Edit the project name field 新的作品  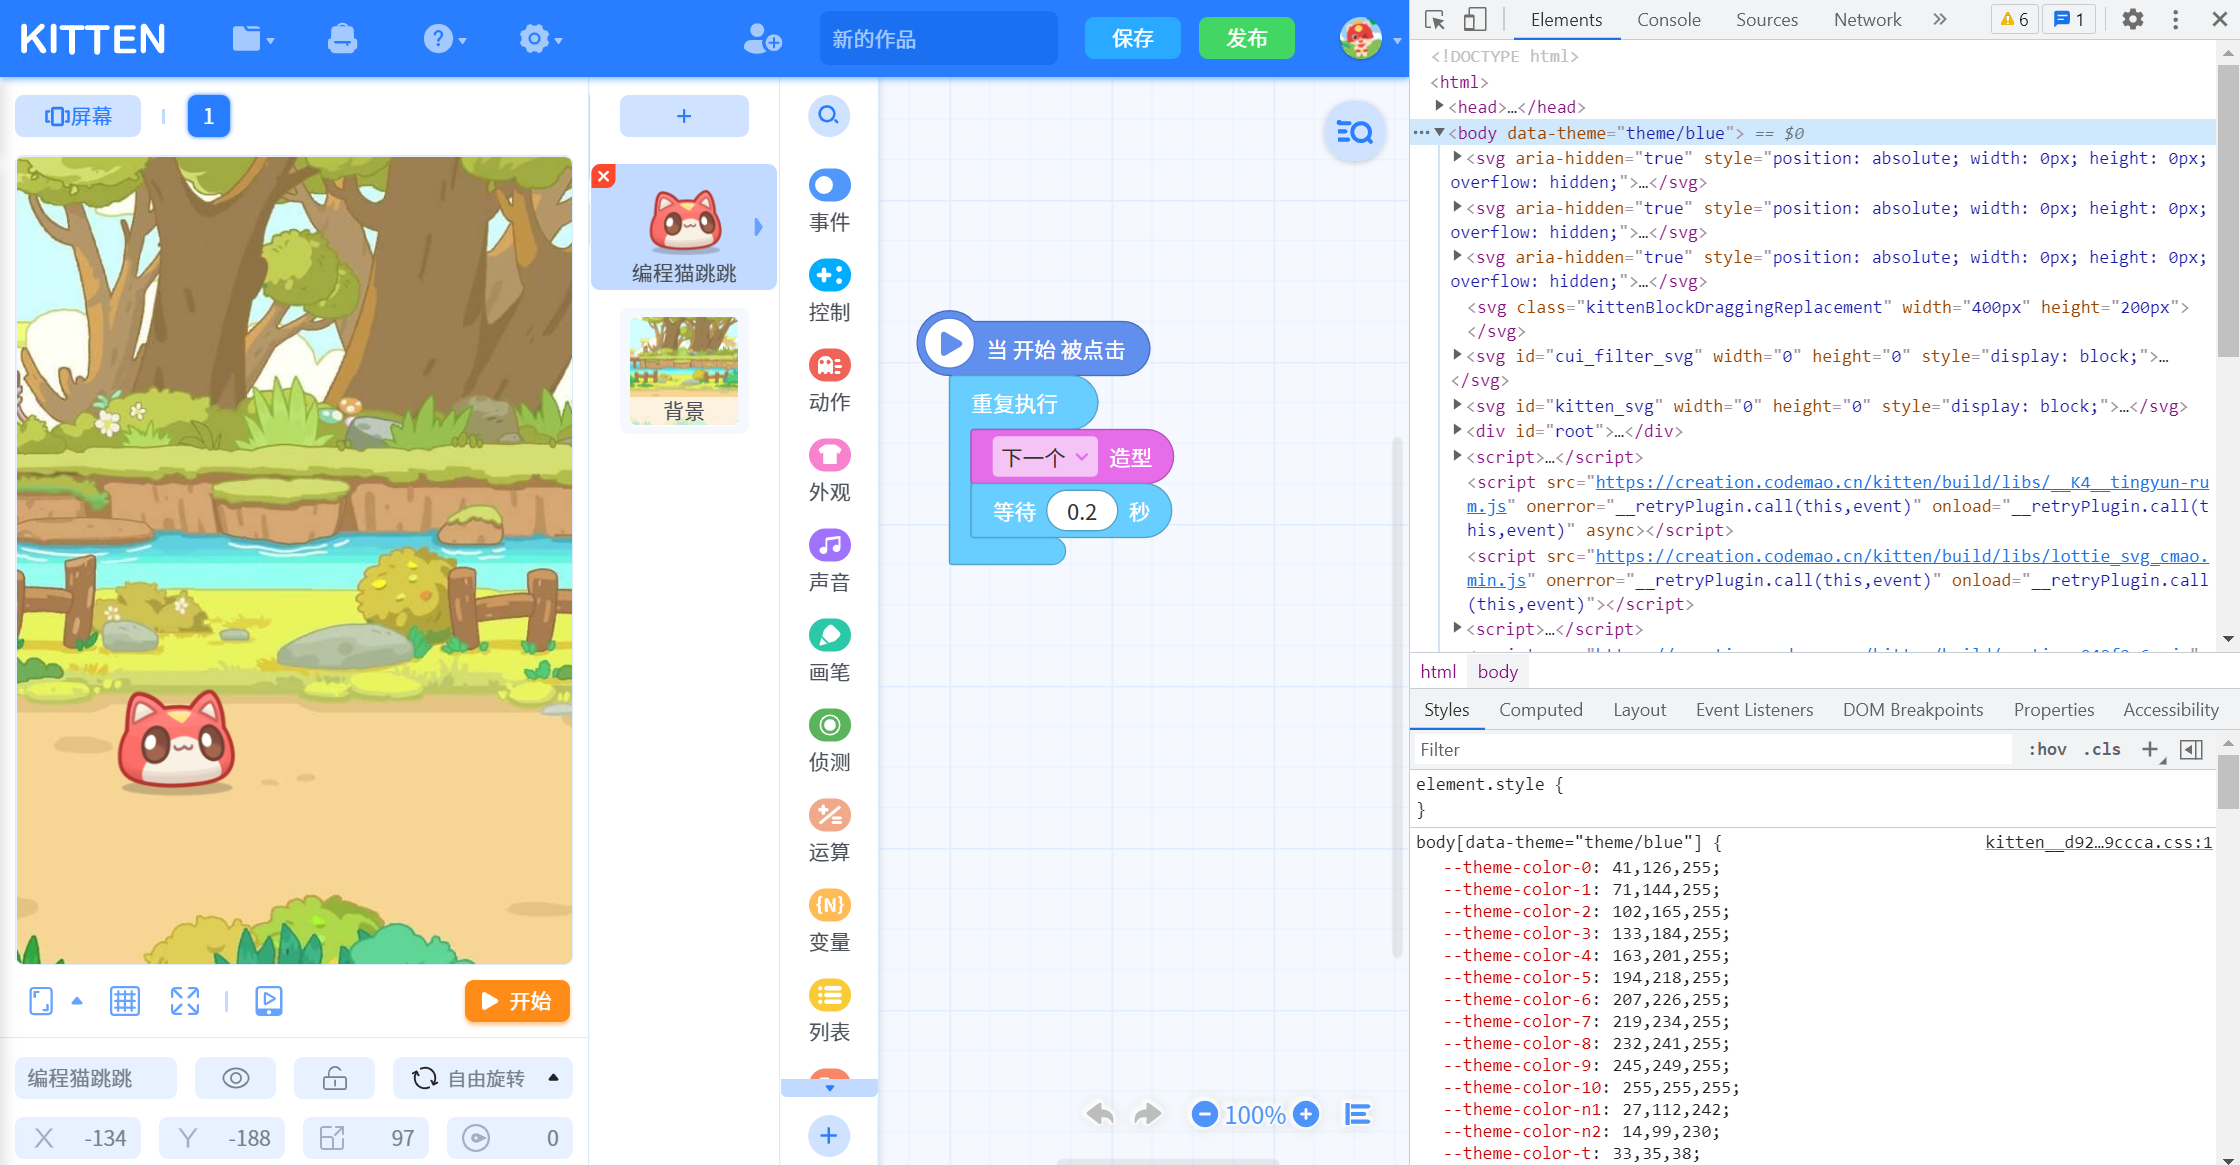pos(938,39)
